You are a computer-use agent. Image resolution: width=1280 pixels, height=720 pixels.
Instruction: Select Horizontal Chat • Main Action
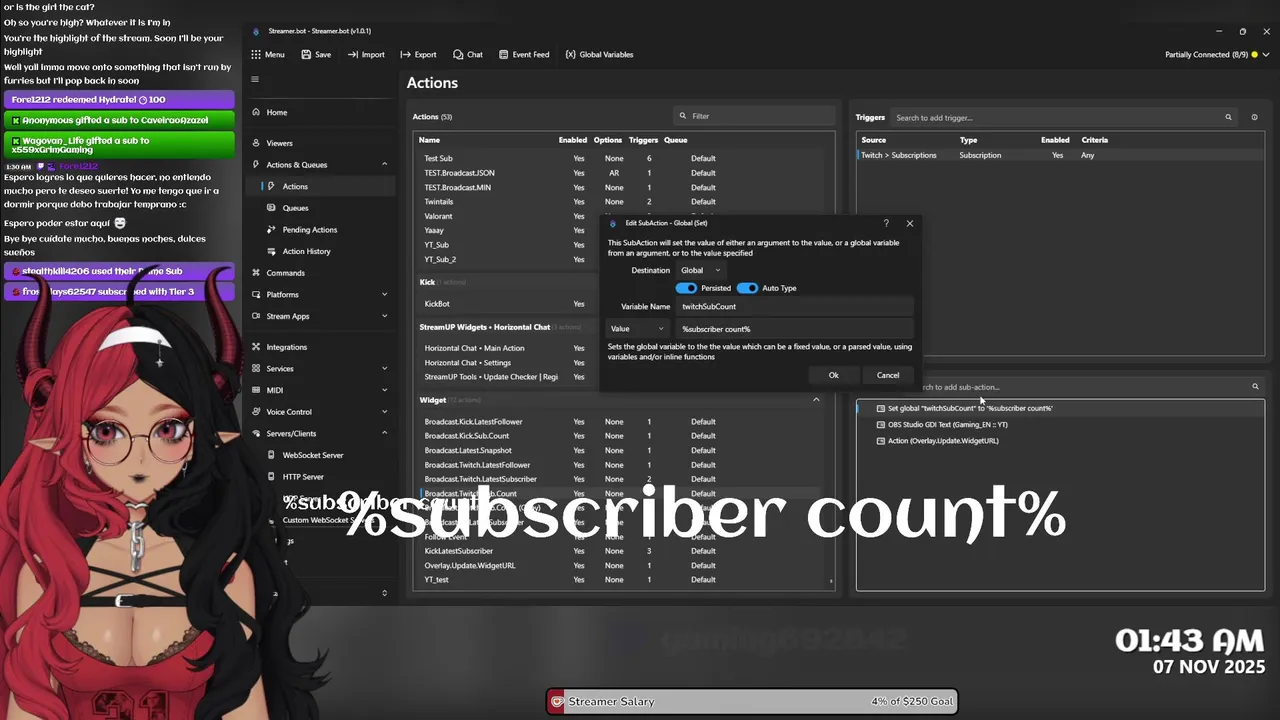509,348
